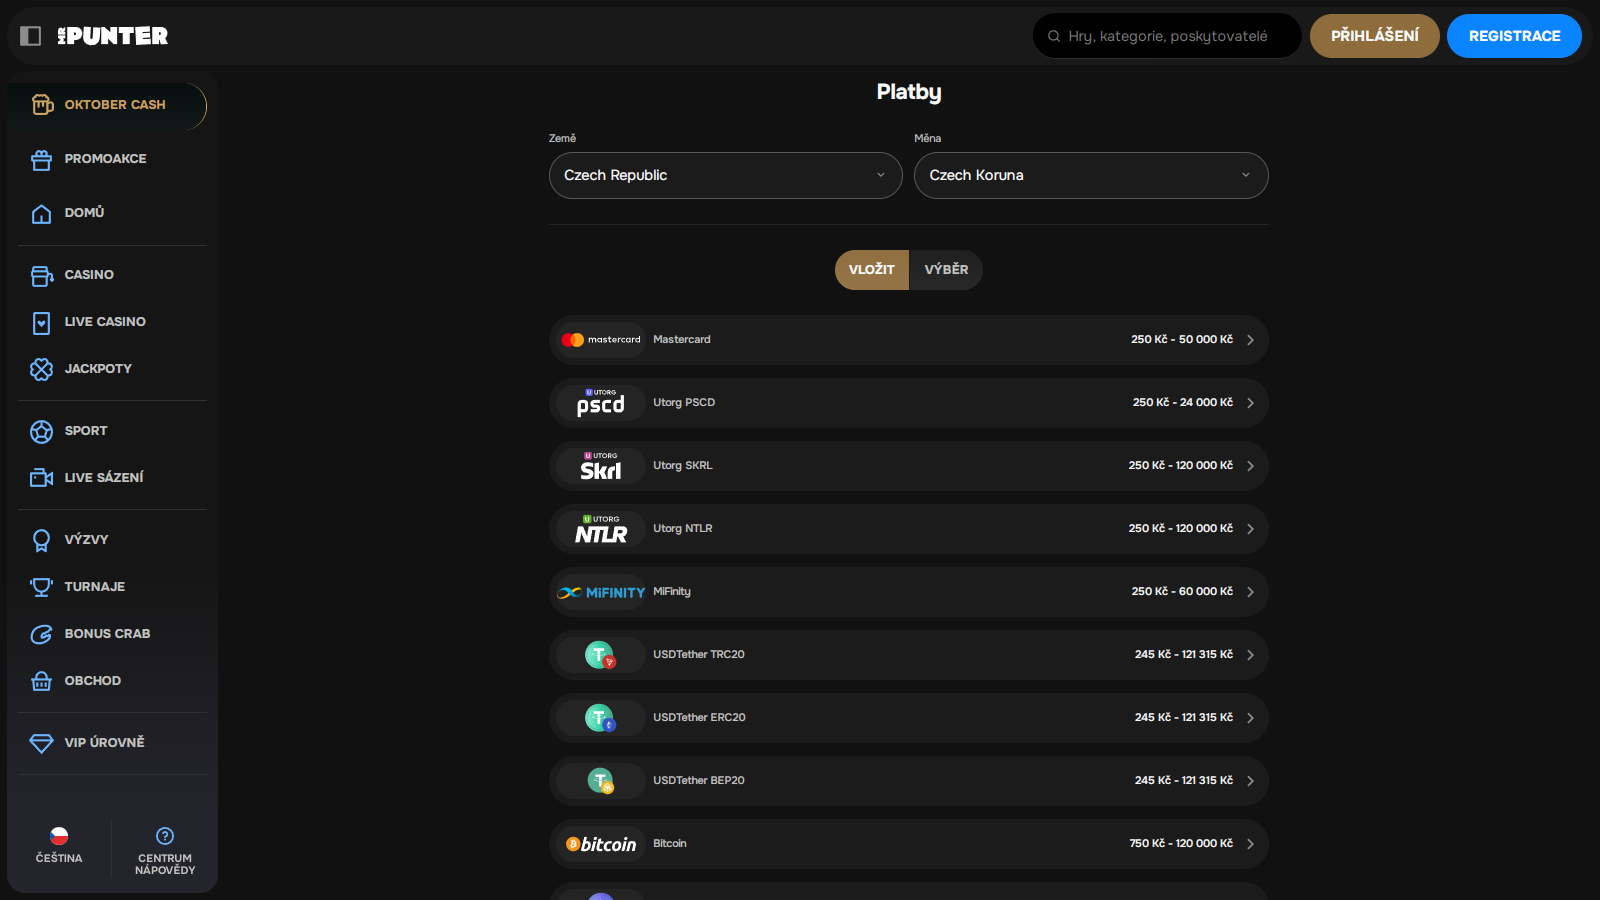Click the Czech flag language selector
1600x900 pixels.
[59, 836]
